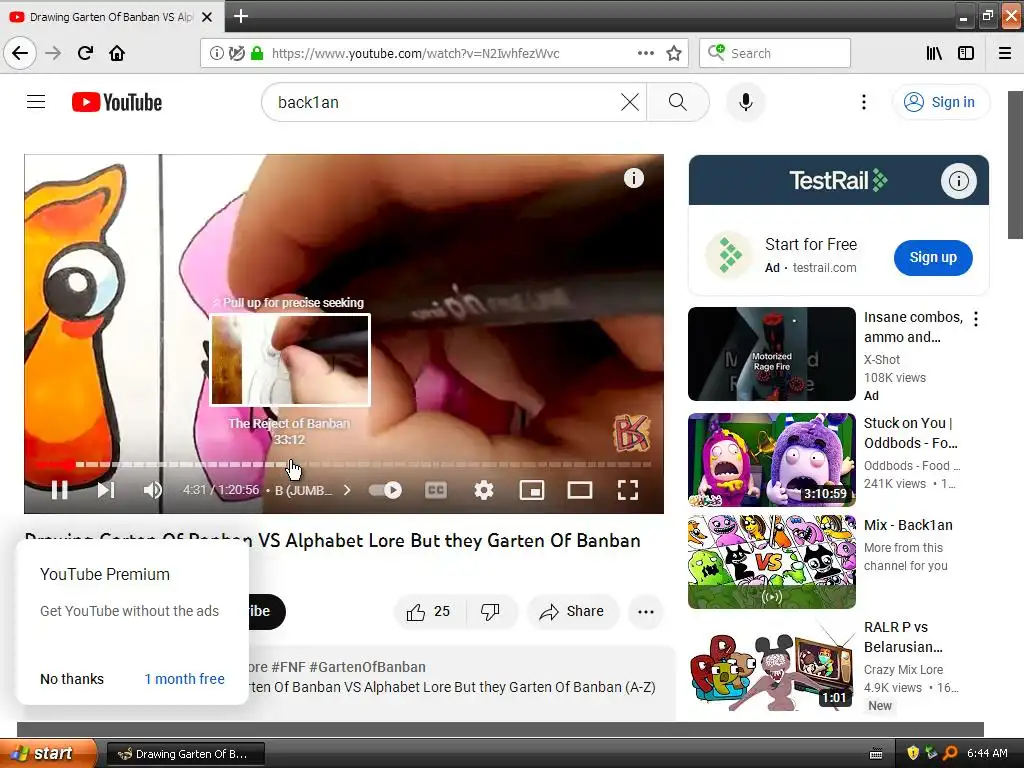Dislike the video with thumbs down
Image resolution: width=1024 pixels, height=768 pixels.
click(490, 611)
